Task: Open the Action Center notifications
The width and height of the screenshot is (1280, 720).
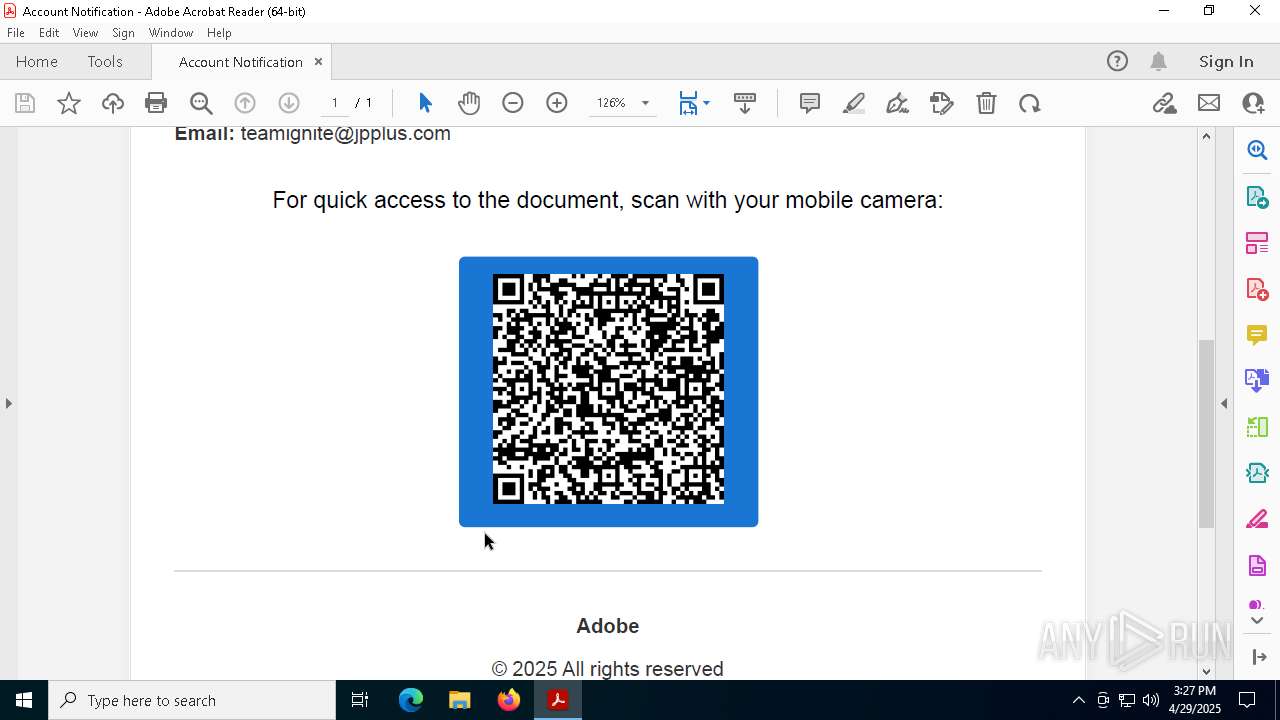Action: [1247, 700]
